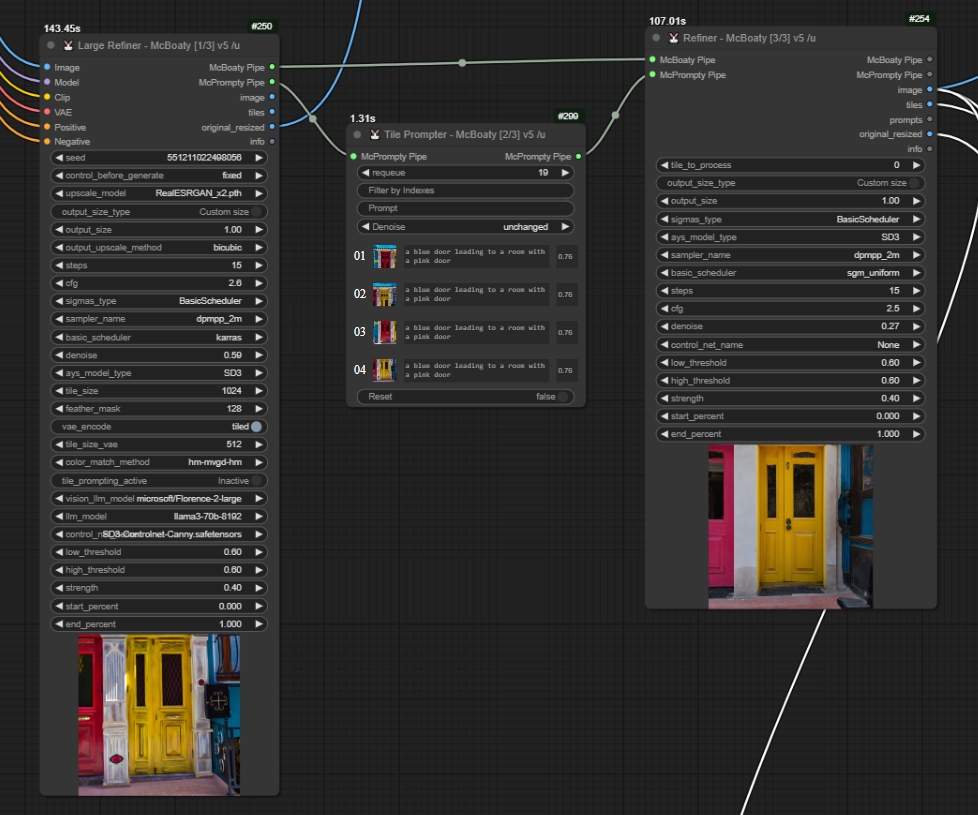Open upscale_model RealESRGAN_x2.pth selector
978x815 pixels.
point(158,193)
